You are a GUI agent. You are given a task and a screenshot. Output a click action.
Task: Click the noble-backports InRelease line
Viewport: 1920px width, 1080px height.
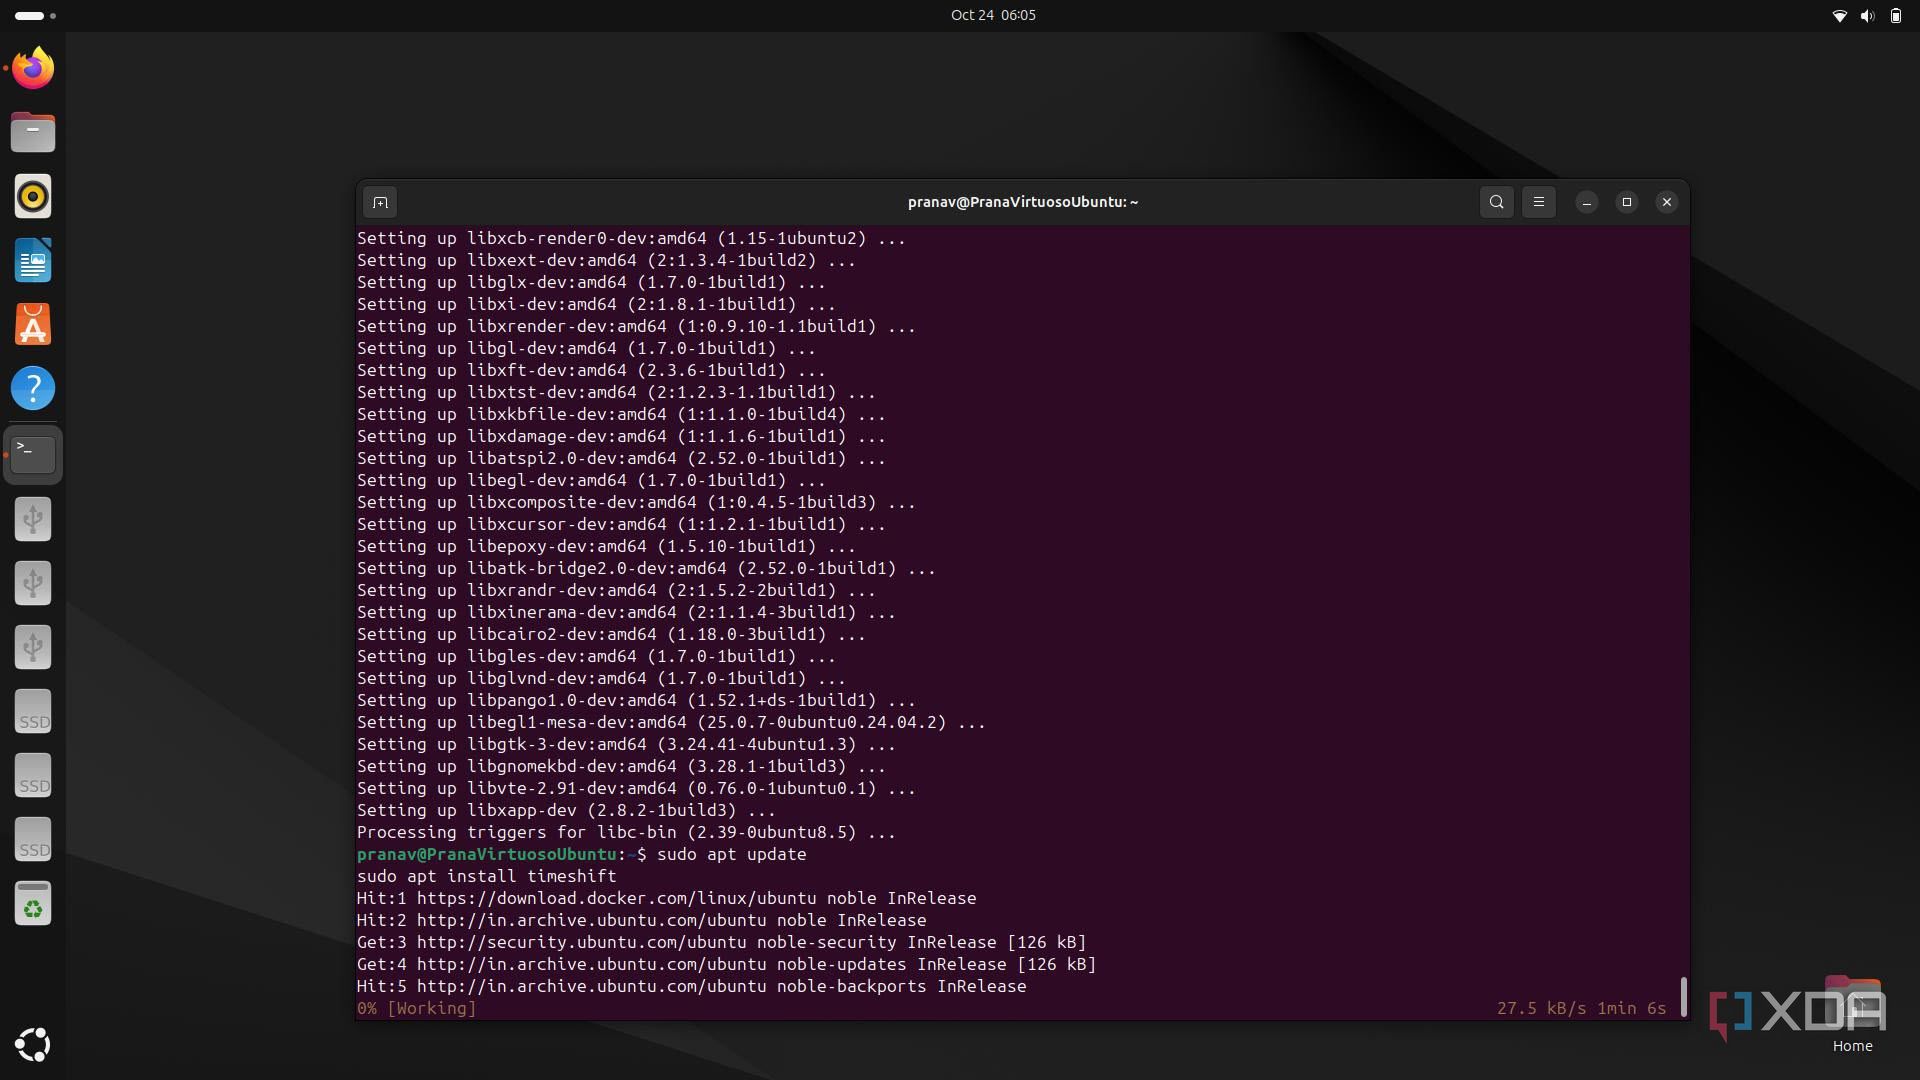692,986
